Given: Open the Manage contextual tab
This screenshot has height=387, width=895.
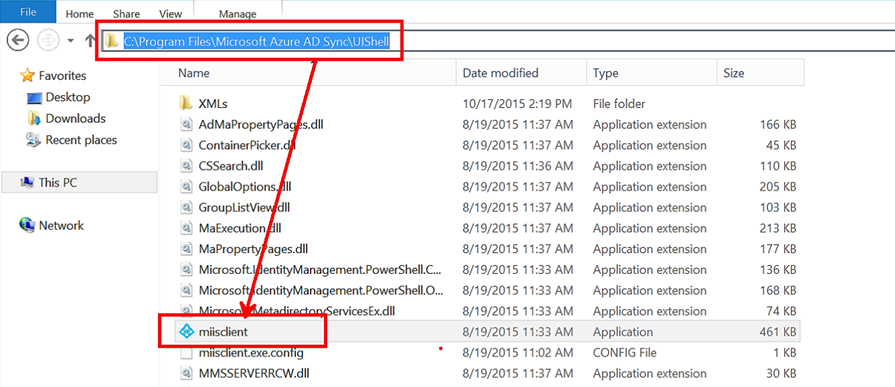Looking at the screenshot, I should 238,14.
